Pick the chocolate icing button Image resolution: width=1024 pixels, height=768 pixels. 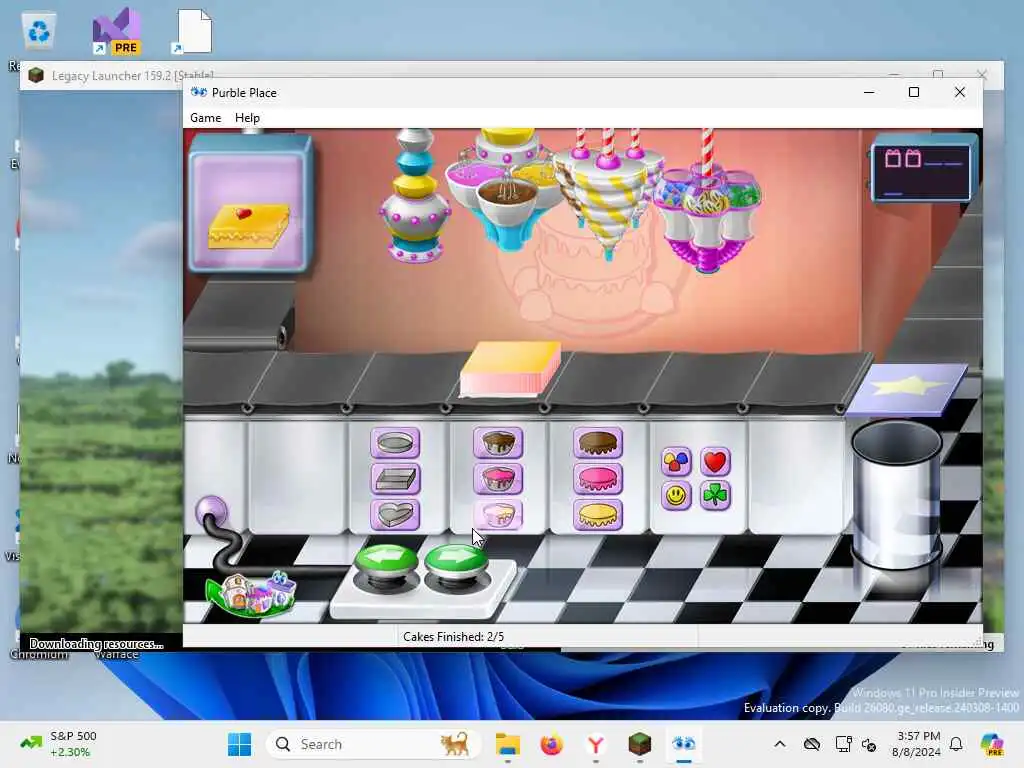598,443
